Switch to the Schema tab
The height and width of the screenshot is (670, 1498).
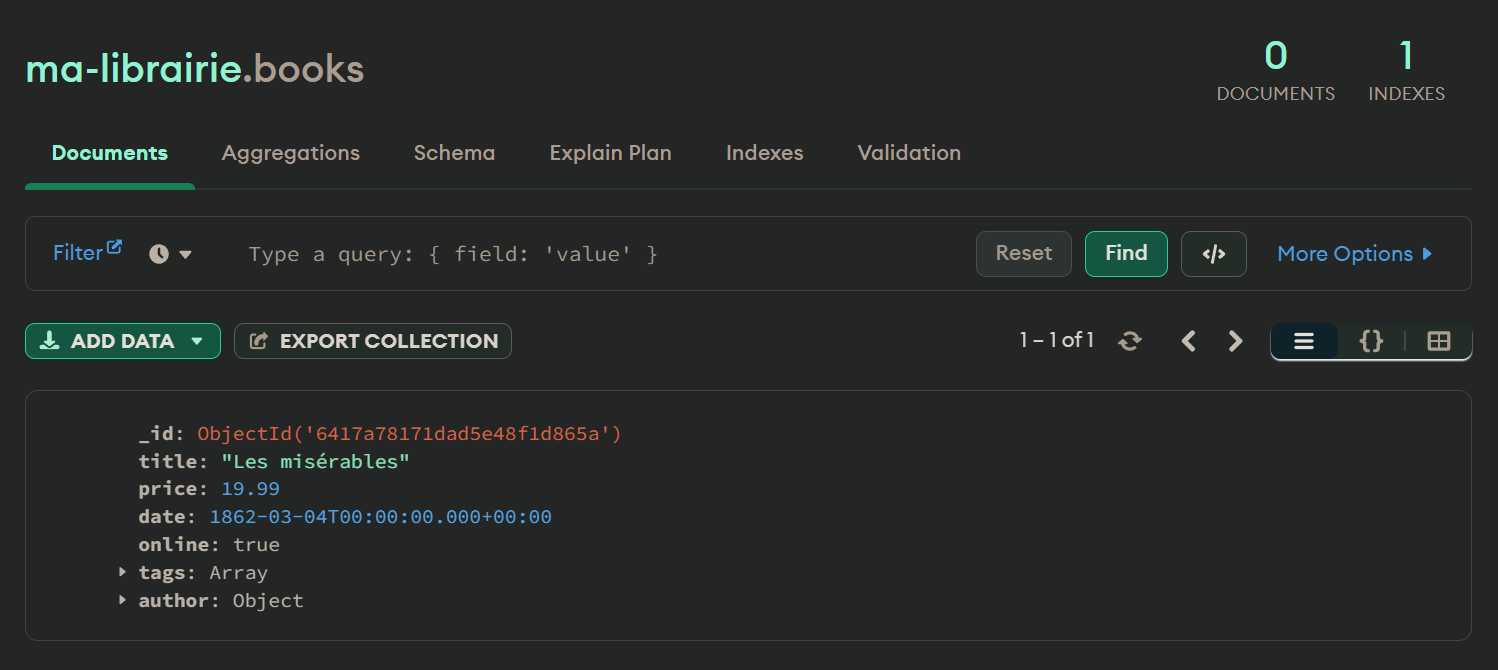pyautogui.click(x=454, y=153)
